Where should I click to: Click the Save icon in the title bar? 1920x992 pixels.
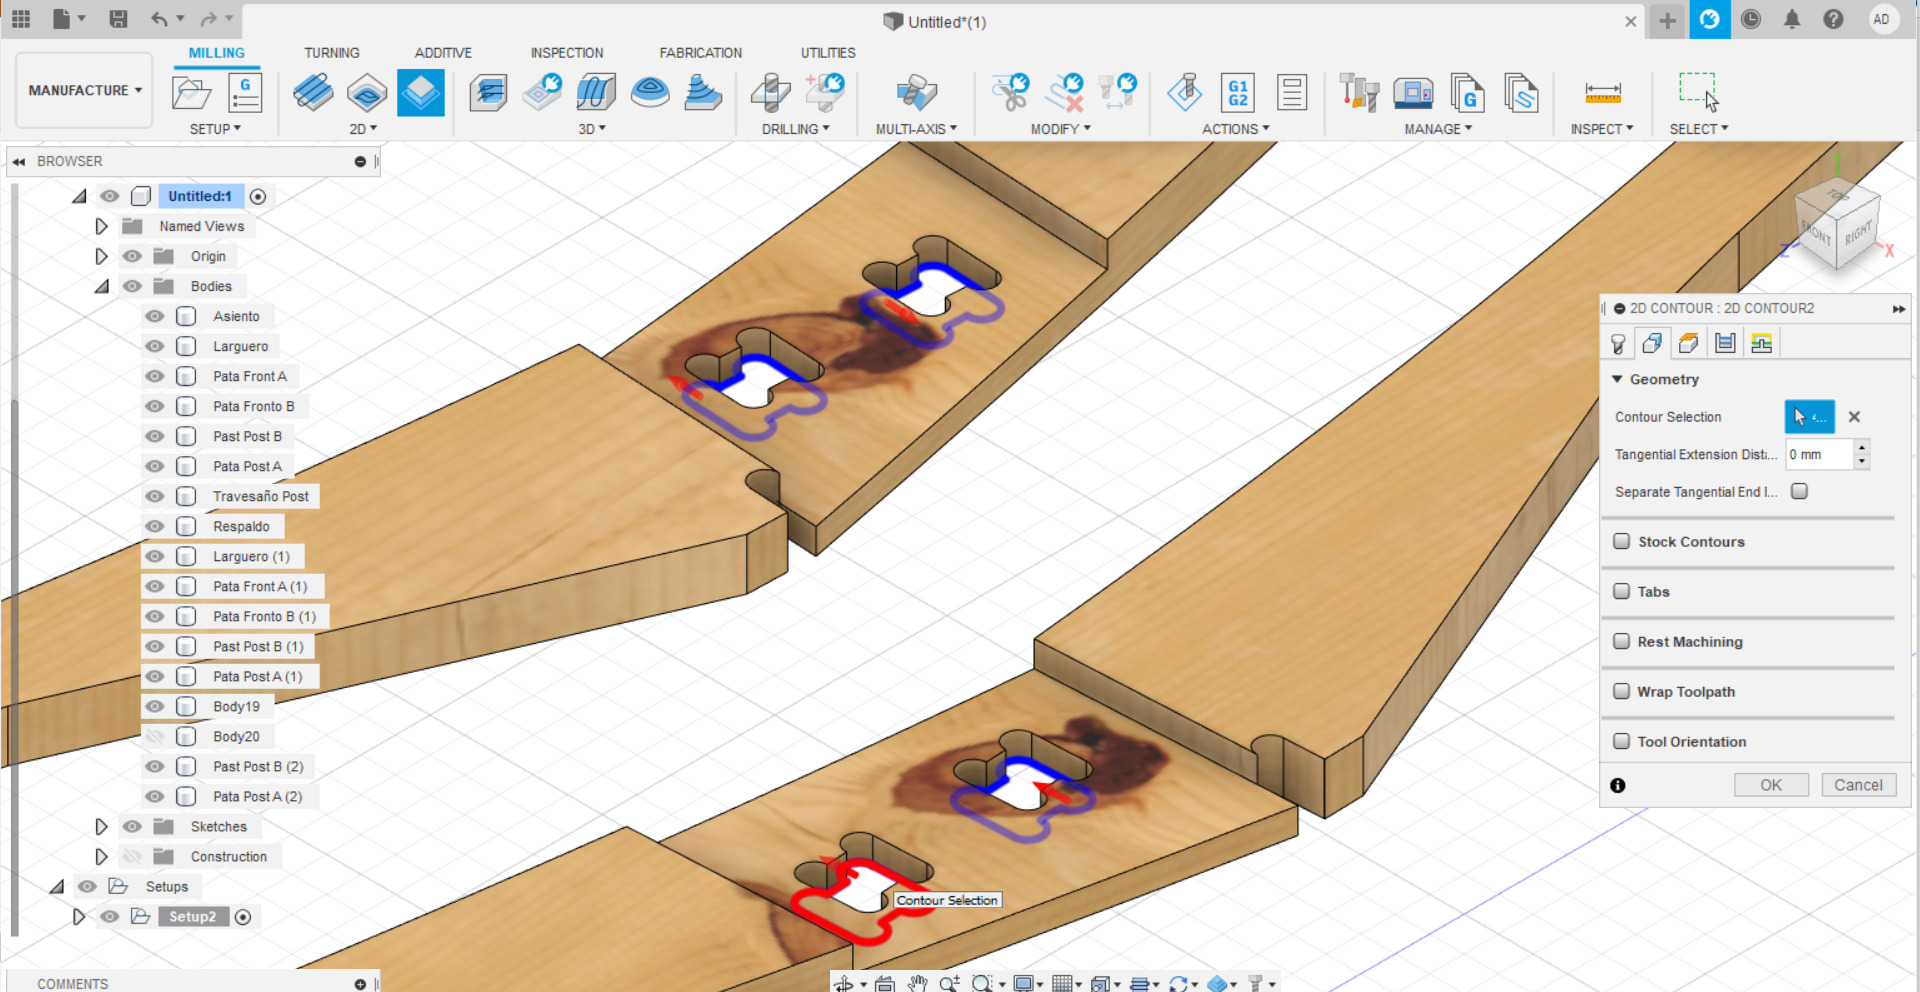pos(118,19)
